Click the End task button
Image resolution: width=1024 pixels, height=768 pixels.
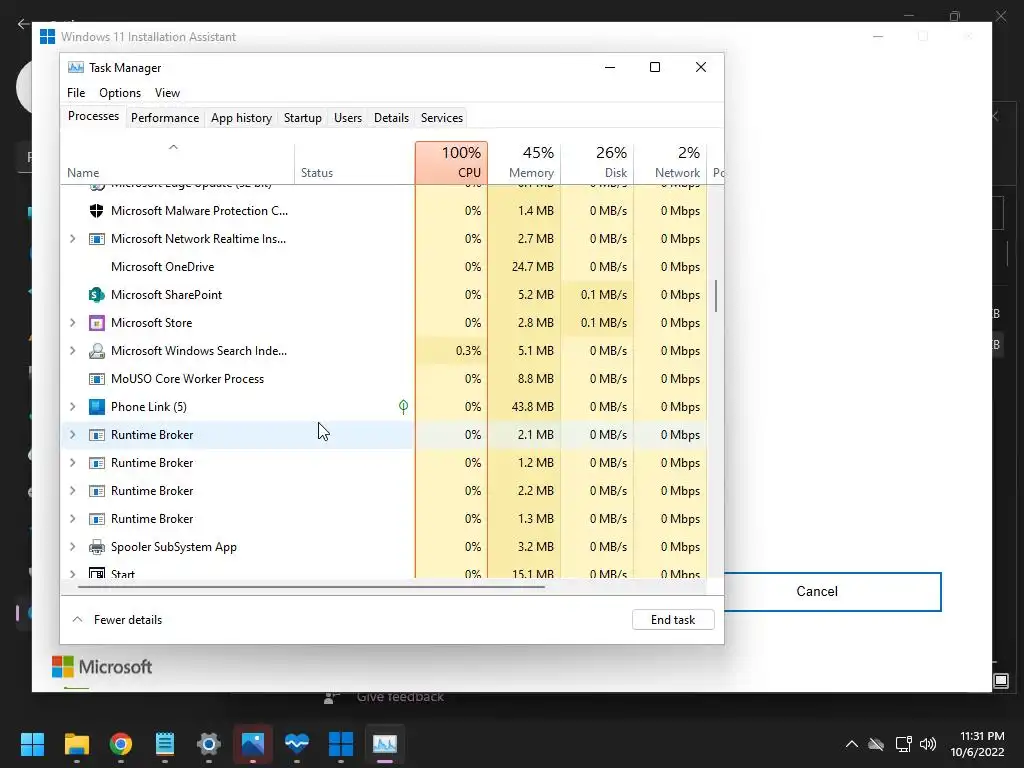673,620
